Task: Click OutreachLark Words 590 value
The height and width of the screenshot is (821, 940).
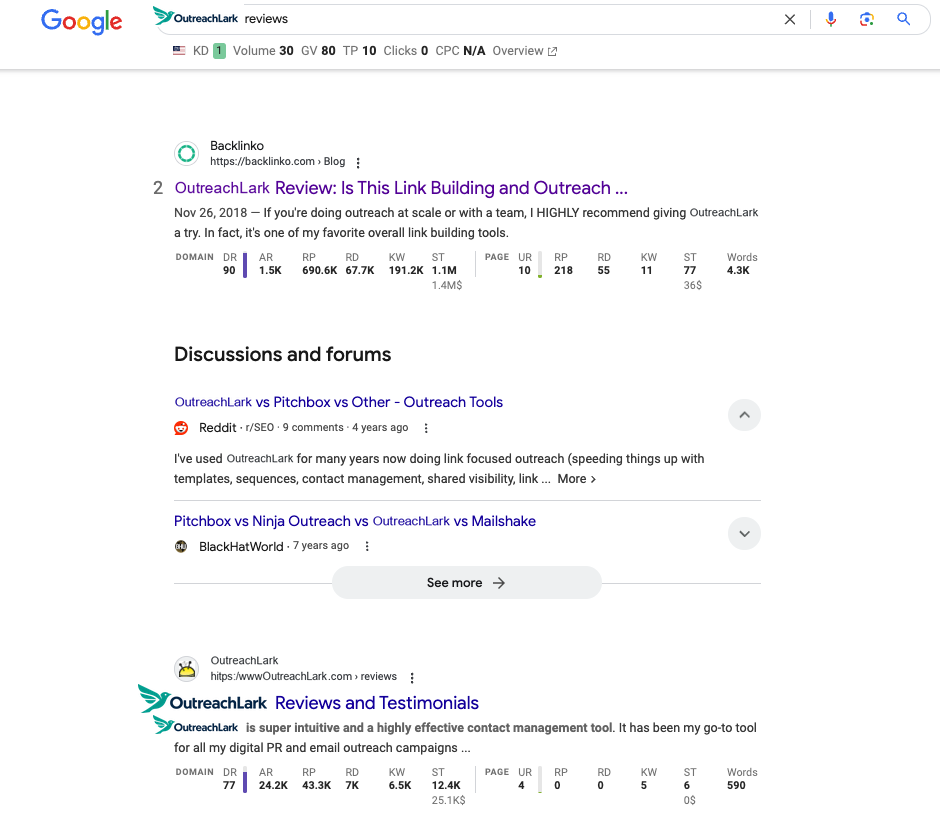Action: click(736, 786)
